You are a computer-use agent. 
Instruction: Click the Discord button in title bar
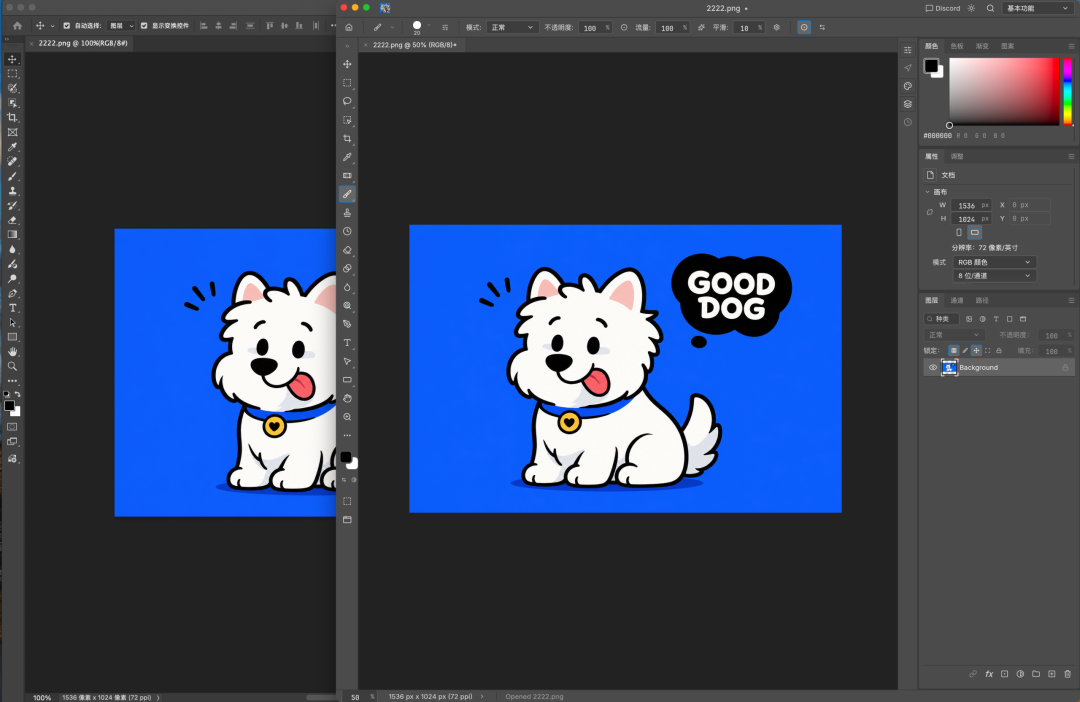click(943, 8)
